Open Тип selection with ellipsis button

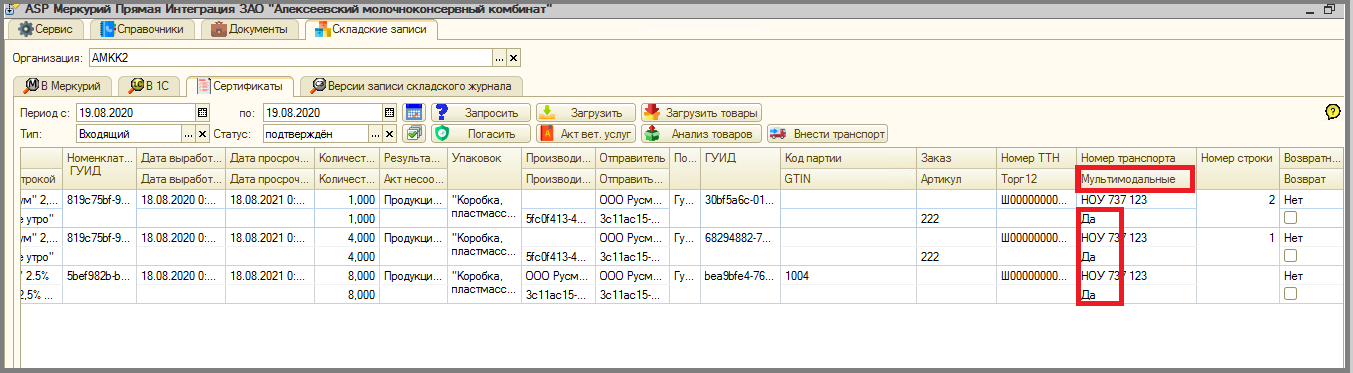click(x=189, y=133)
